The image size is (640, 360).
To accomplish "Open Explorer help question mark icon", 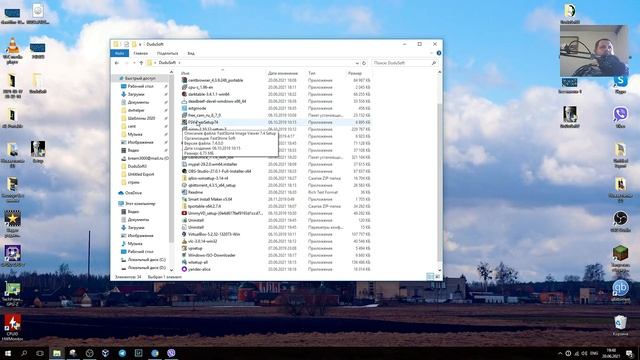I will pyautogui.click(x=439, y=53).
